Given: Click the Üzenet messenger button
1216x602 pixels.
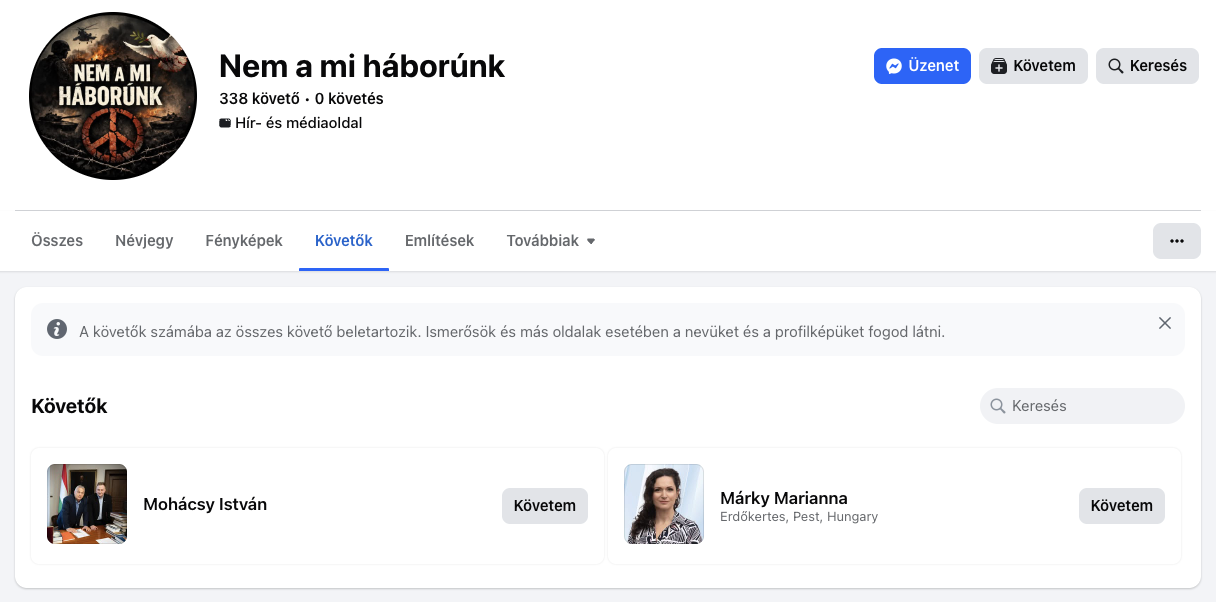Looking at the screenshot, I should click(x=921, y=66).
